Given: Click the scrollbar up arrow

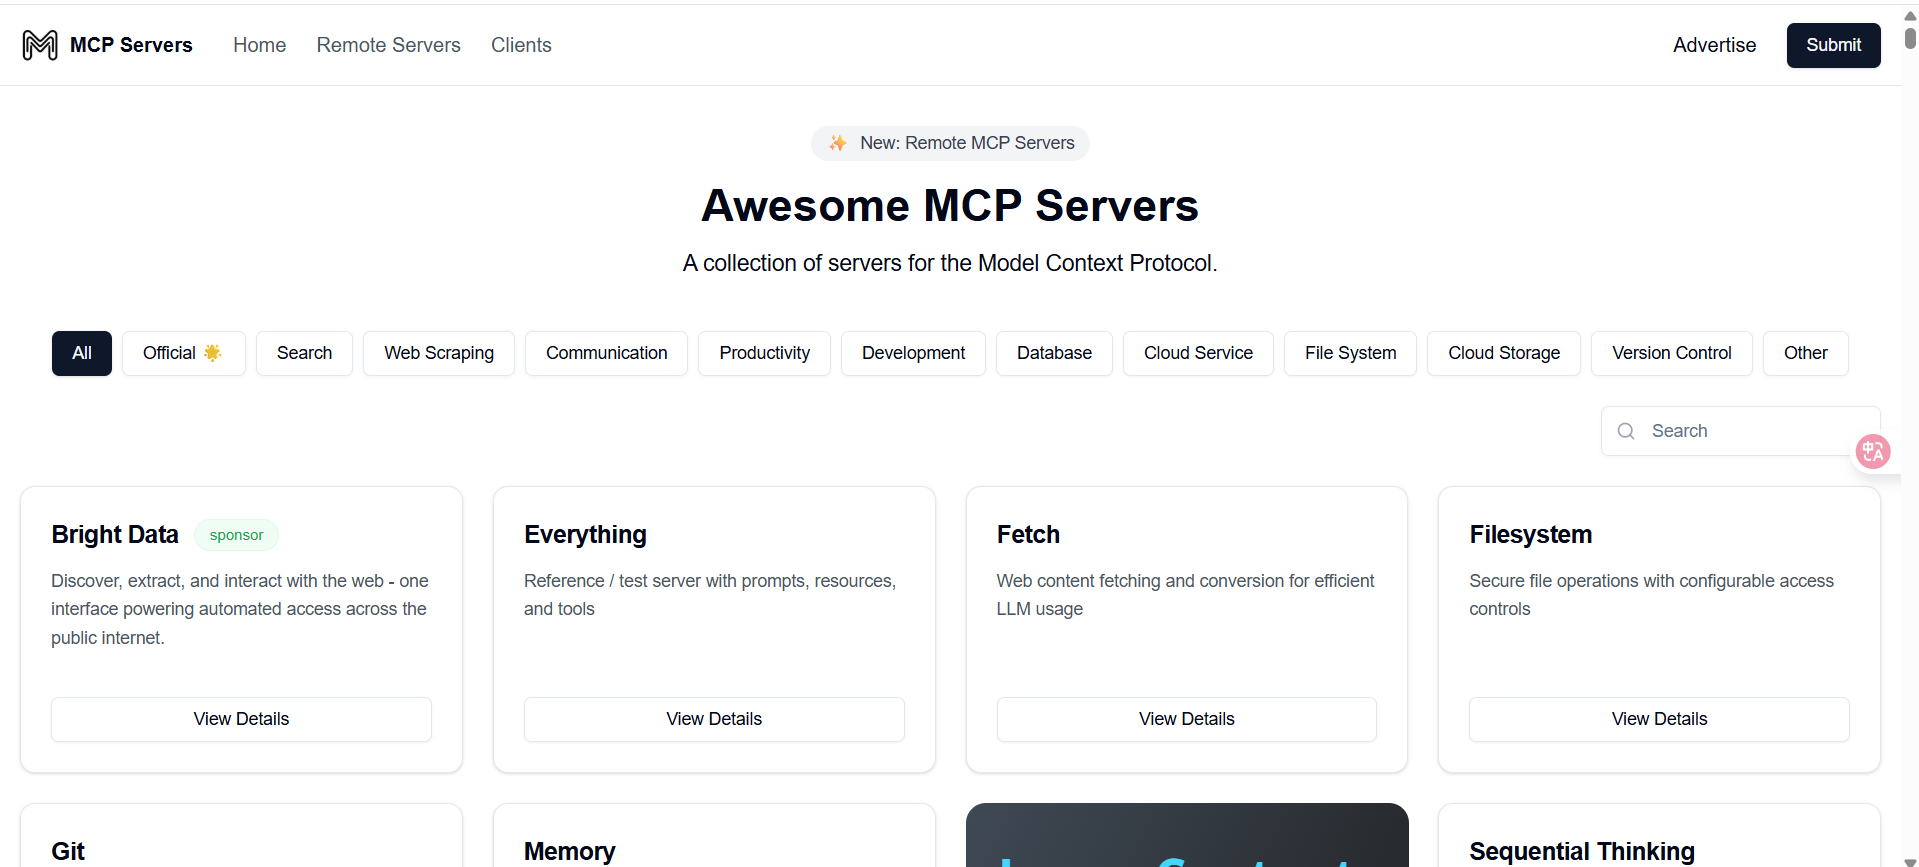Looking at the screenshot, I should [x=1910, y=16].
